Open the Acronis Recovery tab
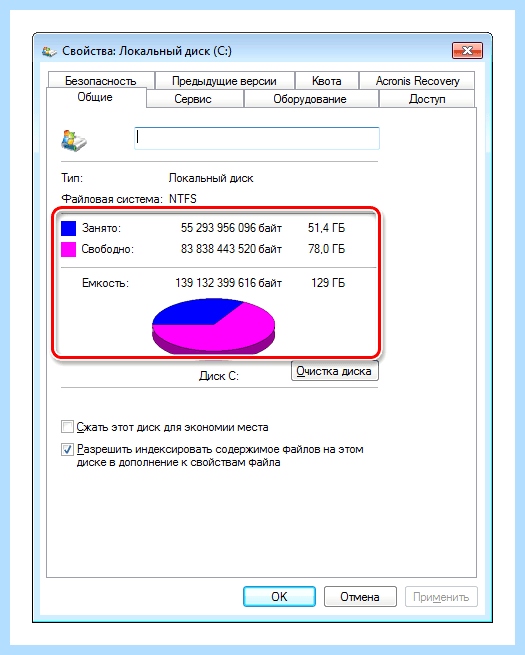The width and height of the screenshot is (525, 655). 417,81
